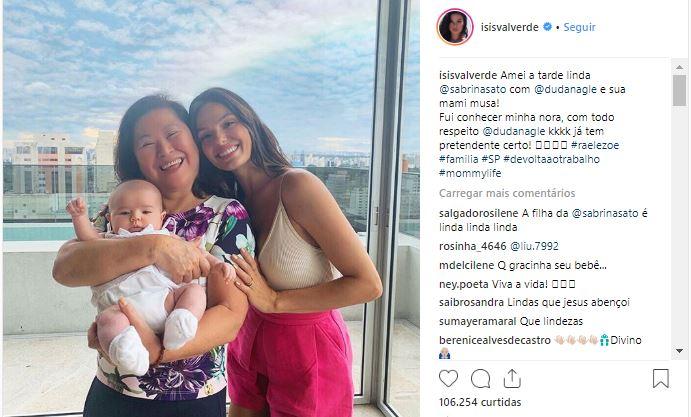Load more comments via Carregar mais comentários
The height and width of the screenshot is (417, 691).
coord(507,193)
